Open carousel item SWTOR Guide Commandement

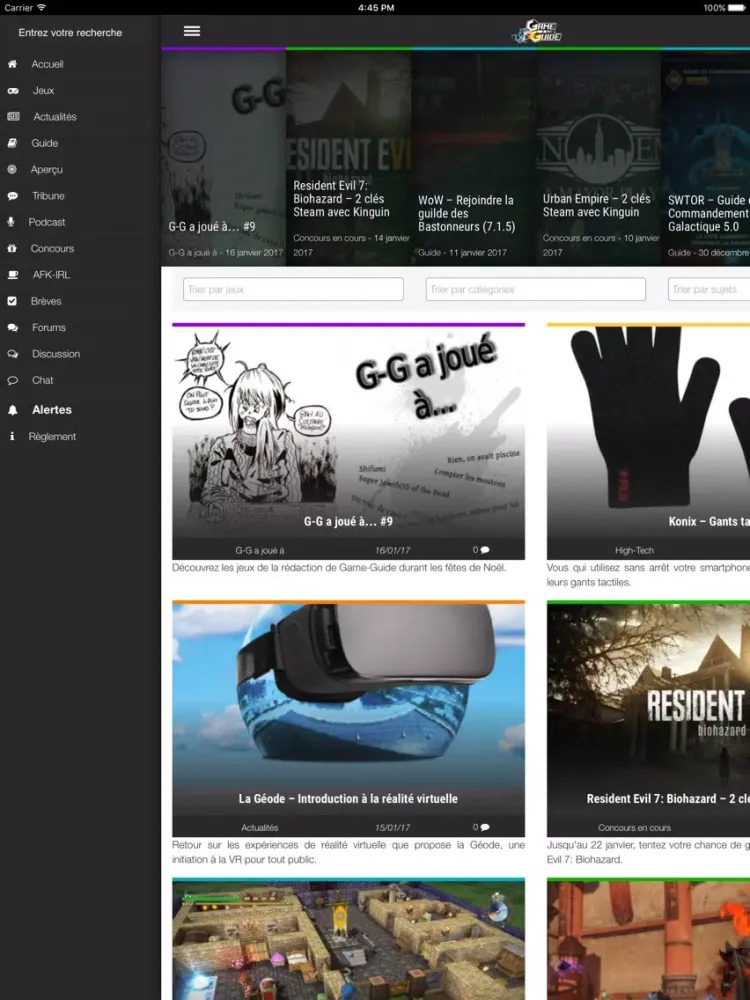point(705,158)
